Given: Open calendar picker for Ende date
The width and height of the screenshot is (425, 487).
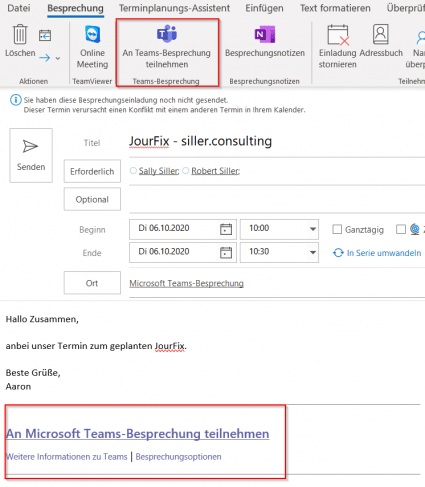Looking at the screenshot, I should [226, 253].
